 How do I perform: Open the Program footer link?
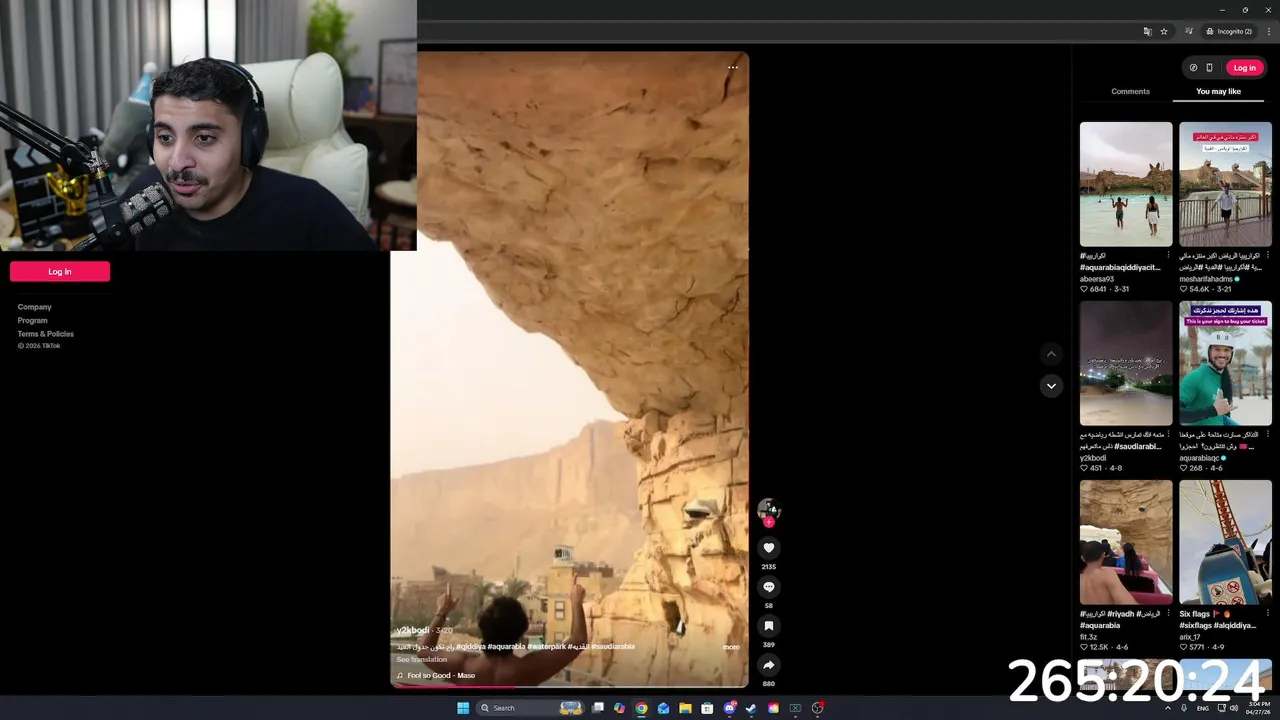[32, 320]
